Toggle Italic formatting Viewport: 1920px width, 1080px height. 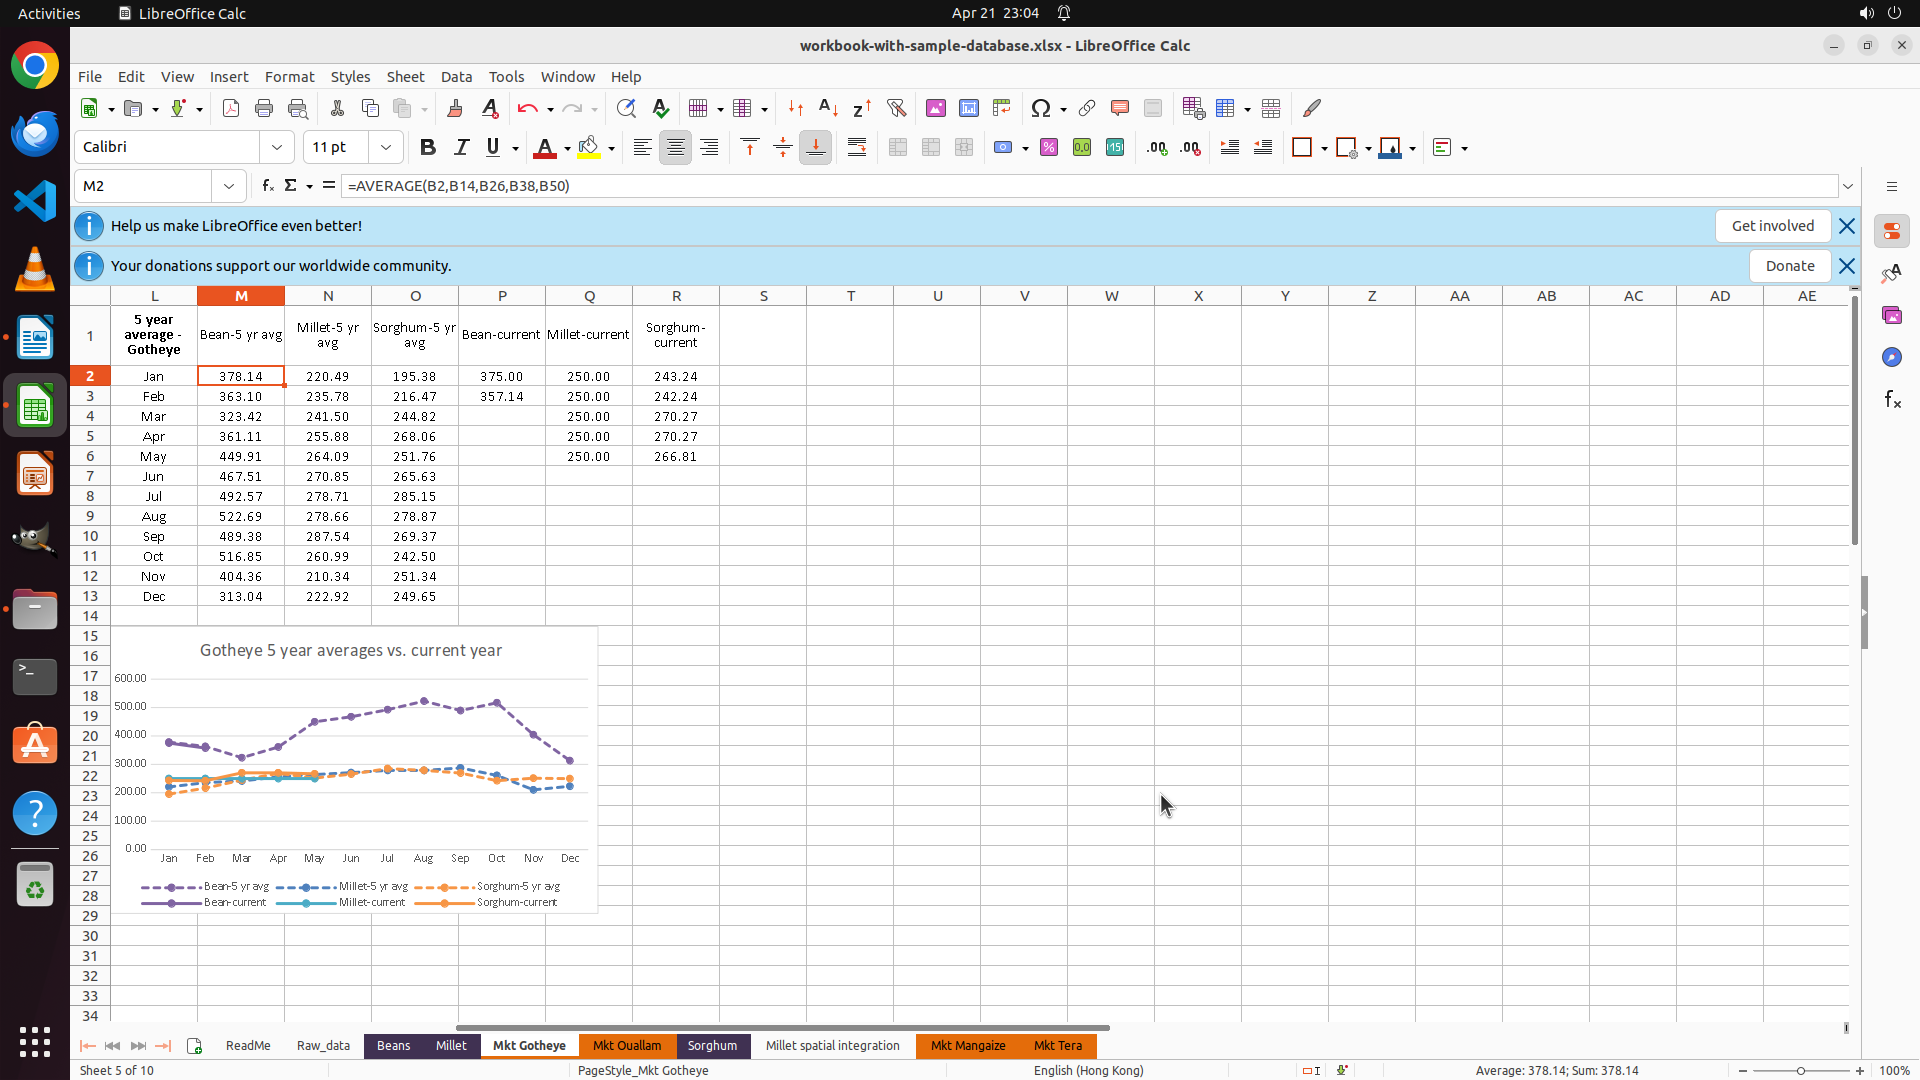[x=461, y=147]
